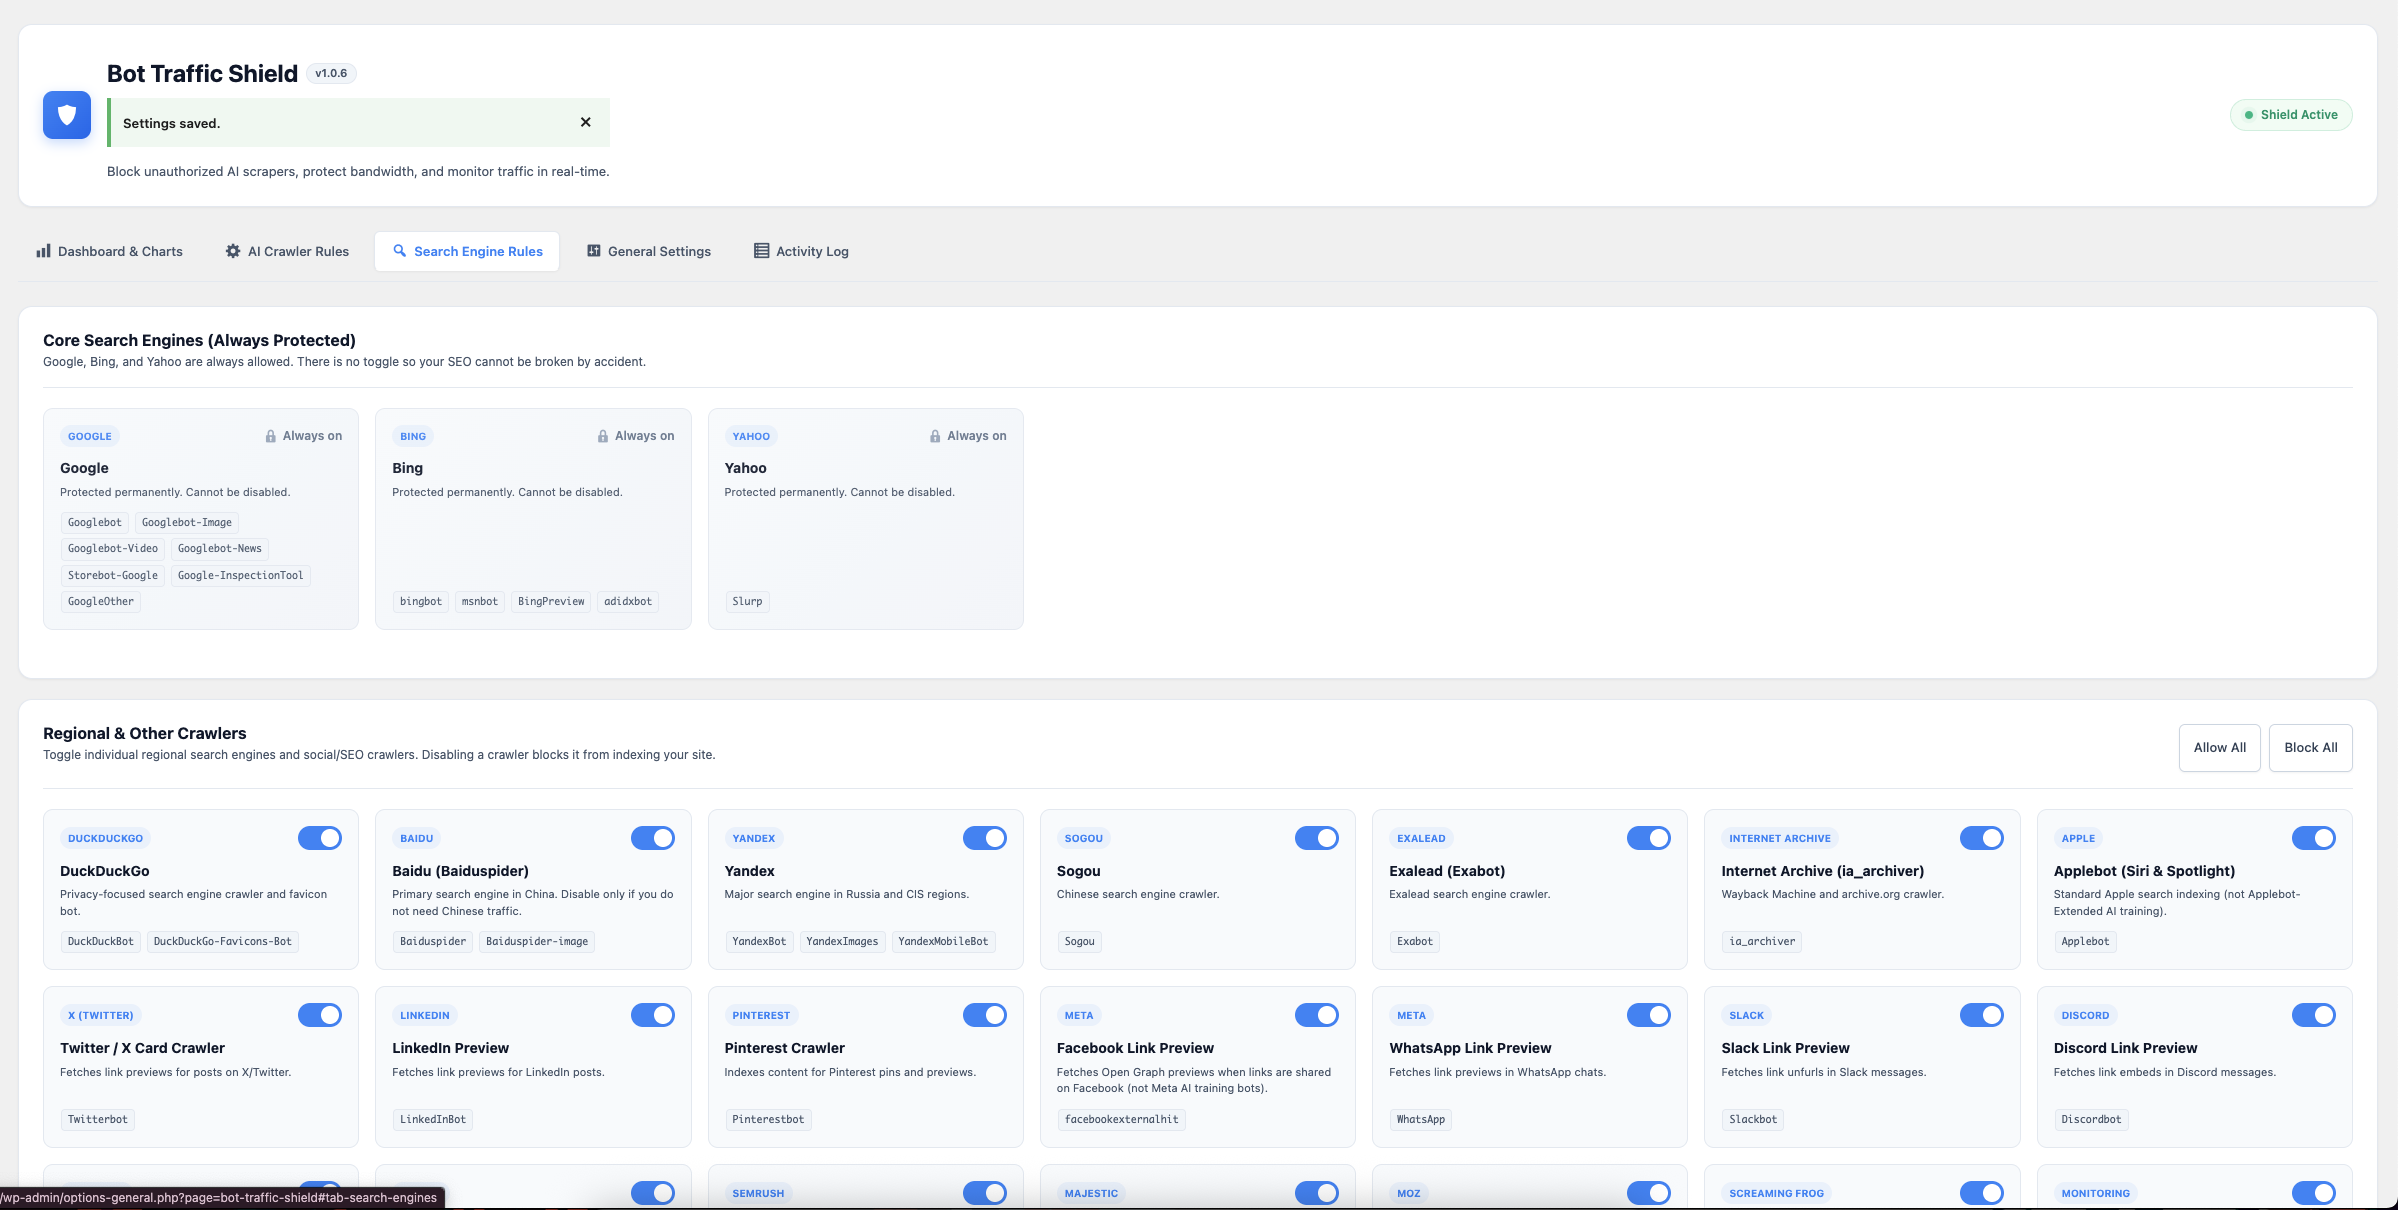Click the Discordbot user agent tag
This screenshot has height=1210, width=2398.
(x=2091, y=1119)
